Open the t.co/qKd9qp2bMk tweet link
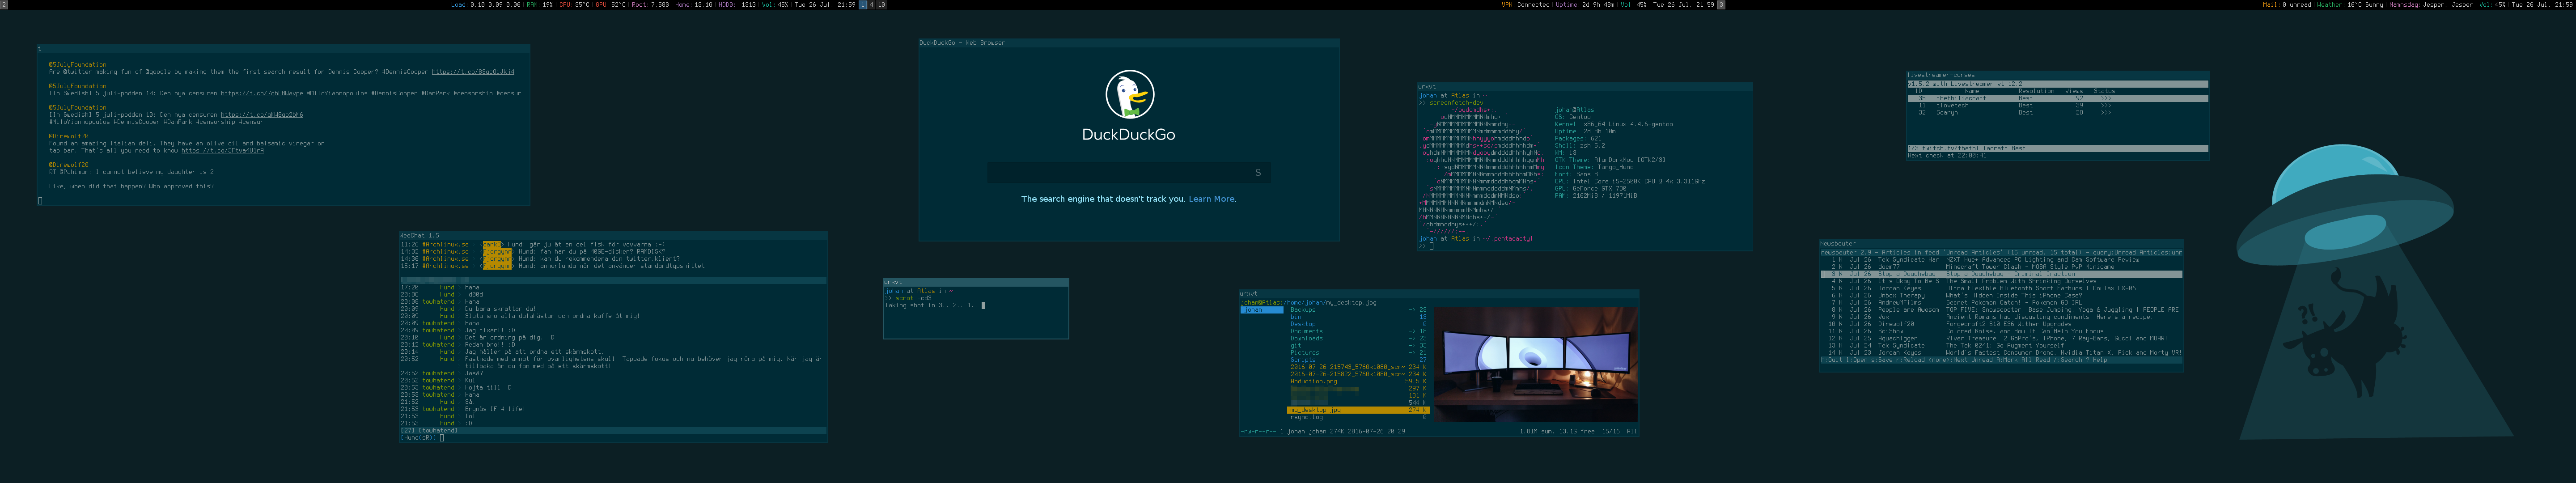Screen dimensions: 2576x483 tap(262, 115)
